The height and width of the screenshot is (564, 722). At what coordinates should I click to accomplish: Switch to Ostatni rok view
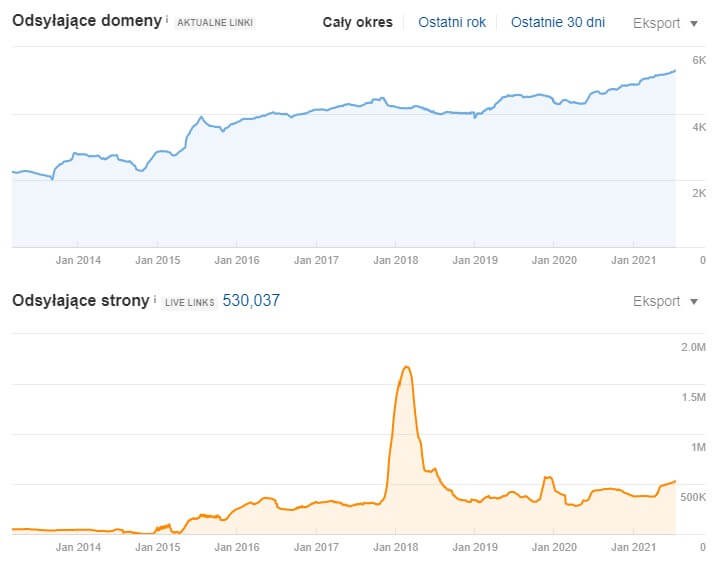pyautogui.click(x=452, y=22)
